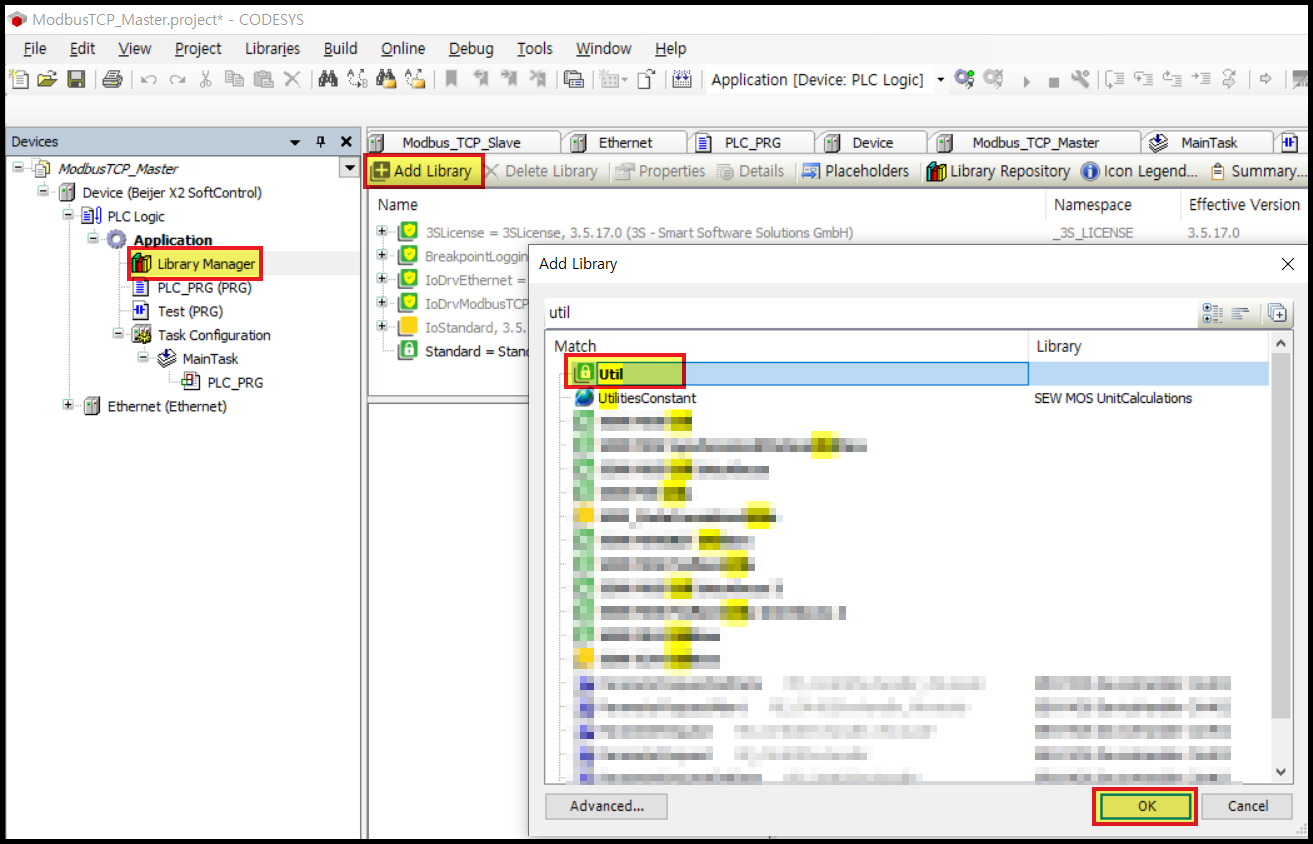Click the Placeholders toolbar button

(855, 171)
